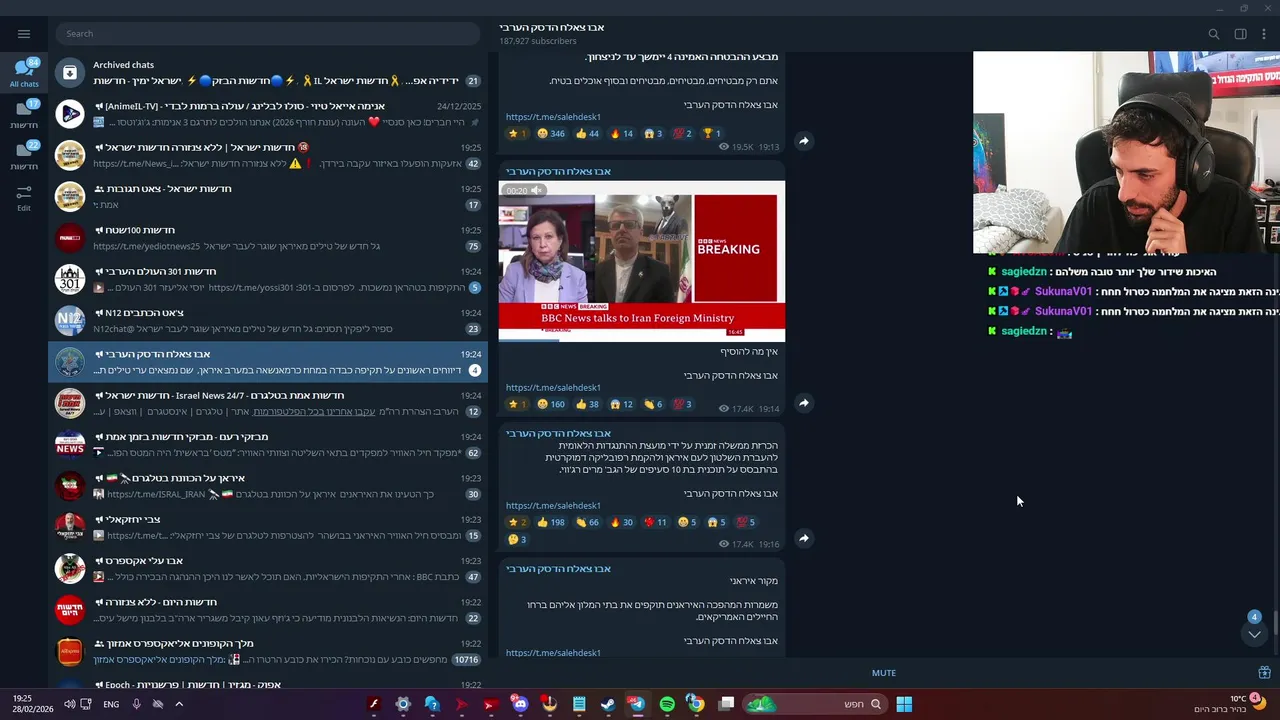
Task: Toggle thumbs-up reaction showing 44
Action: point(587,133)
